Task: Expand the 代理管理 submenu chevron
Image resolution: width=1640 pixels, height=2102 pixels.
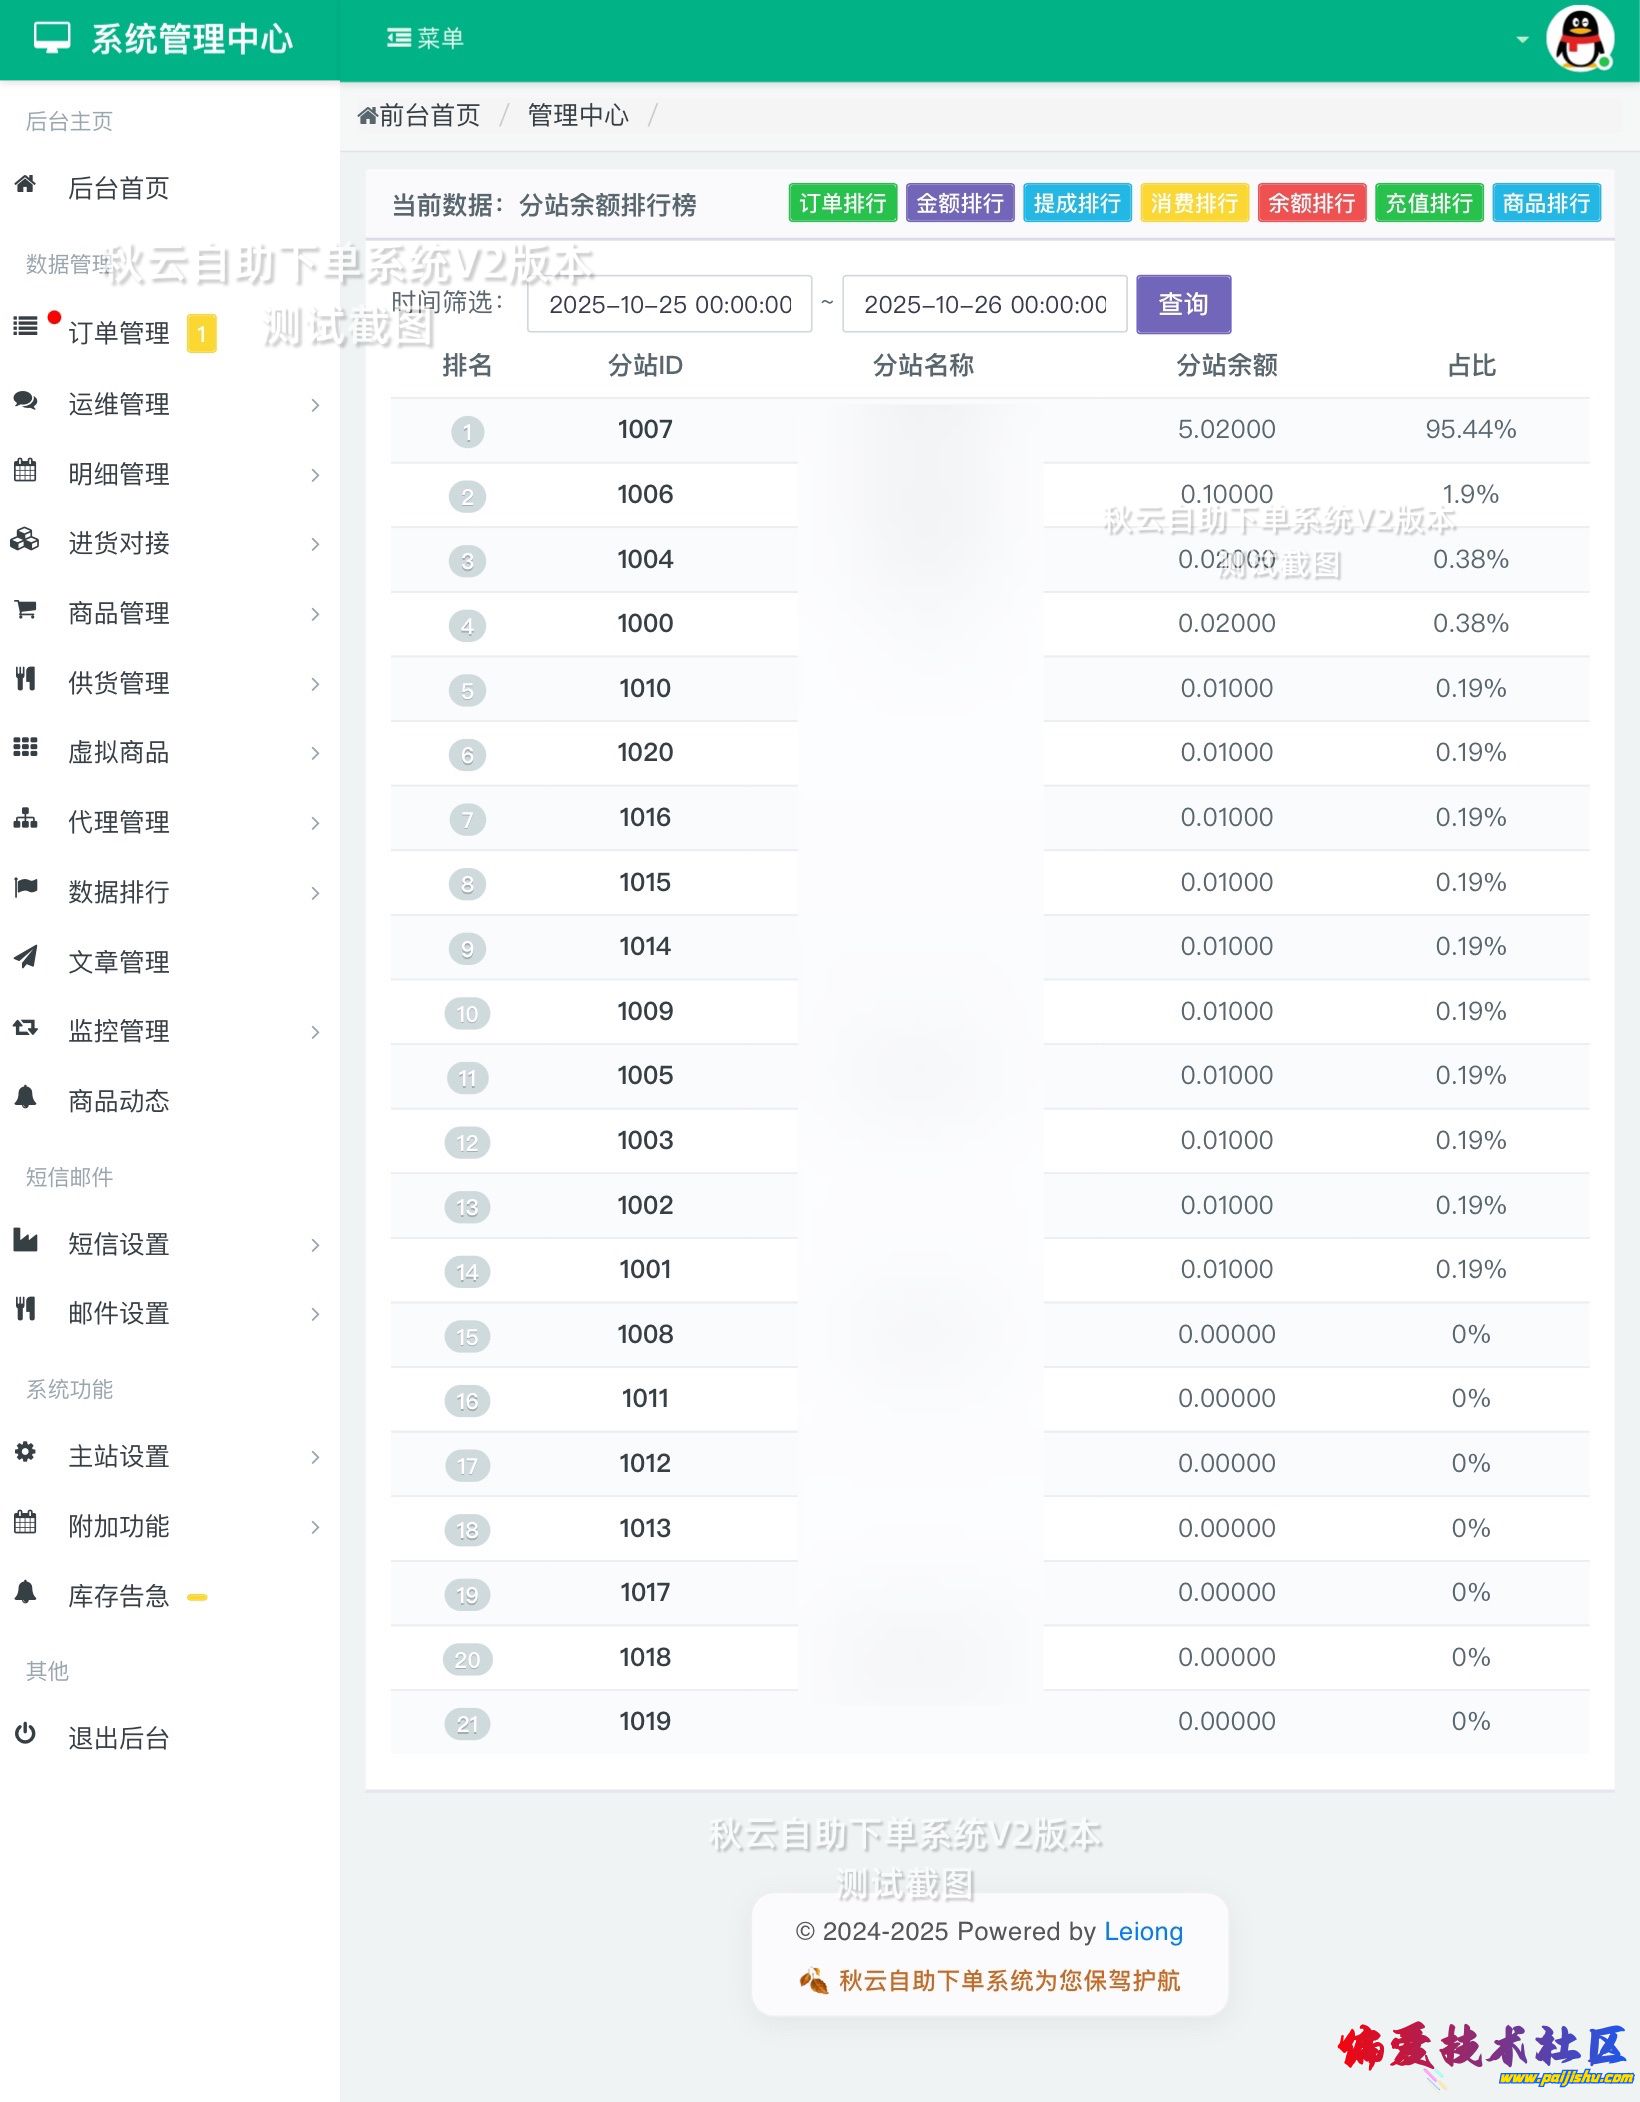Action: [315, 823]
